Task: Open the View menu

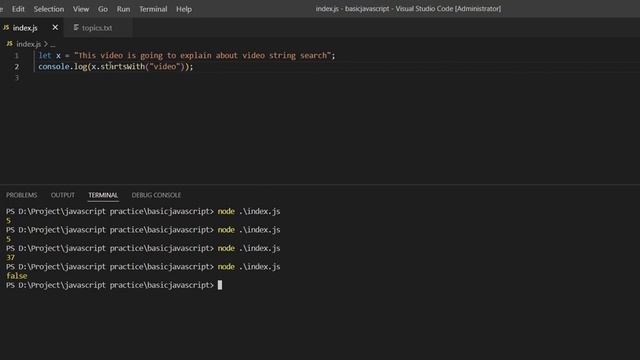Action: point(81,9)
